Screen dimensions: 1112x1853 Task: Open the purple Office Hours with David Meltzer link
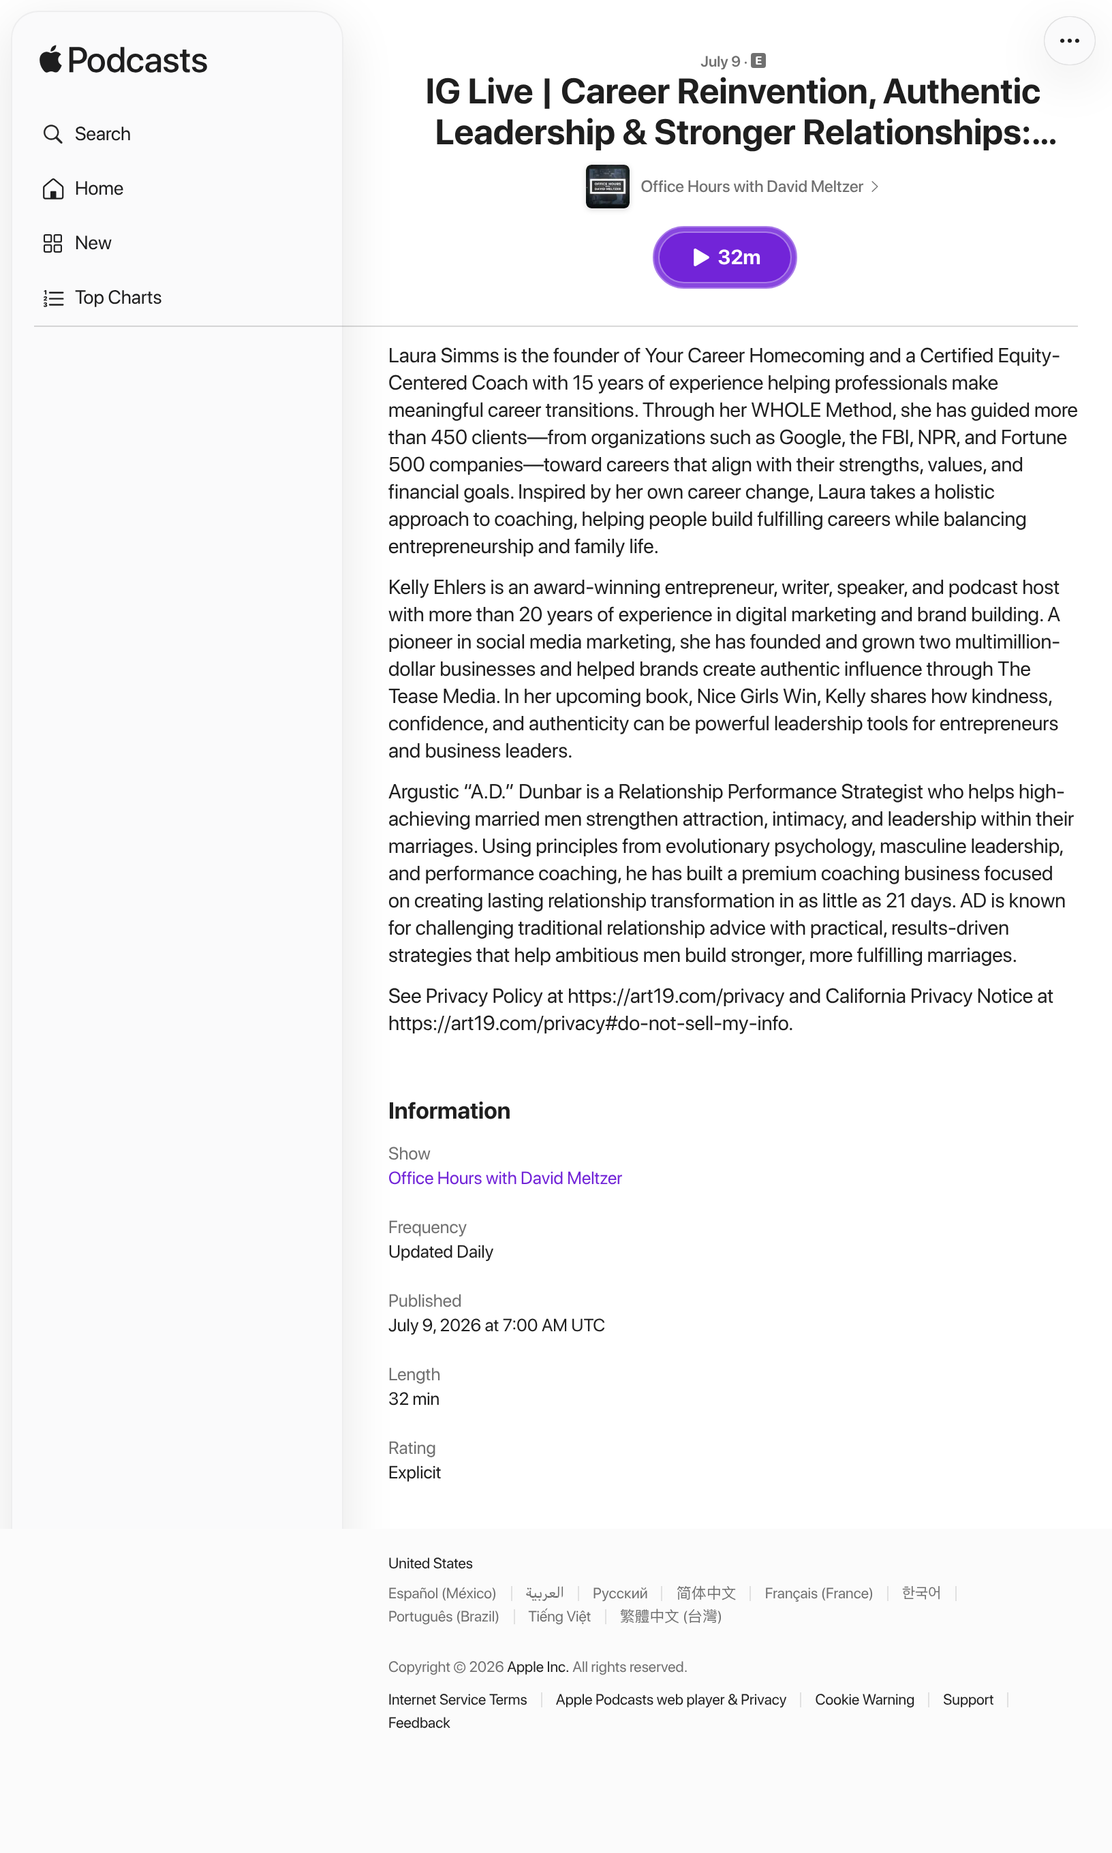tap(505, 1178)
